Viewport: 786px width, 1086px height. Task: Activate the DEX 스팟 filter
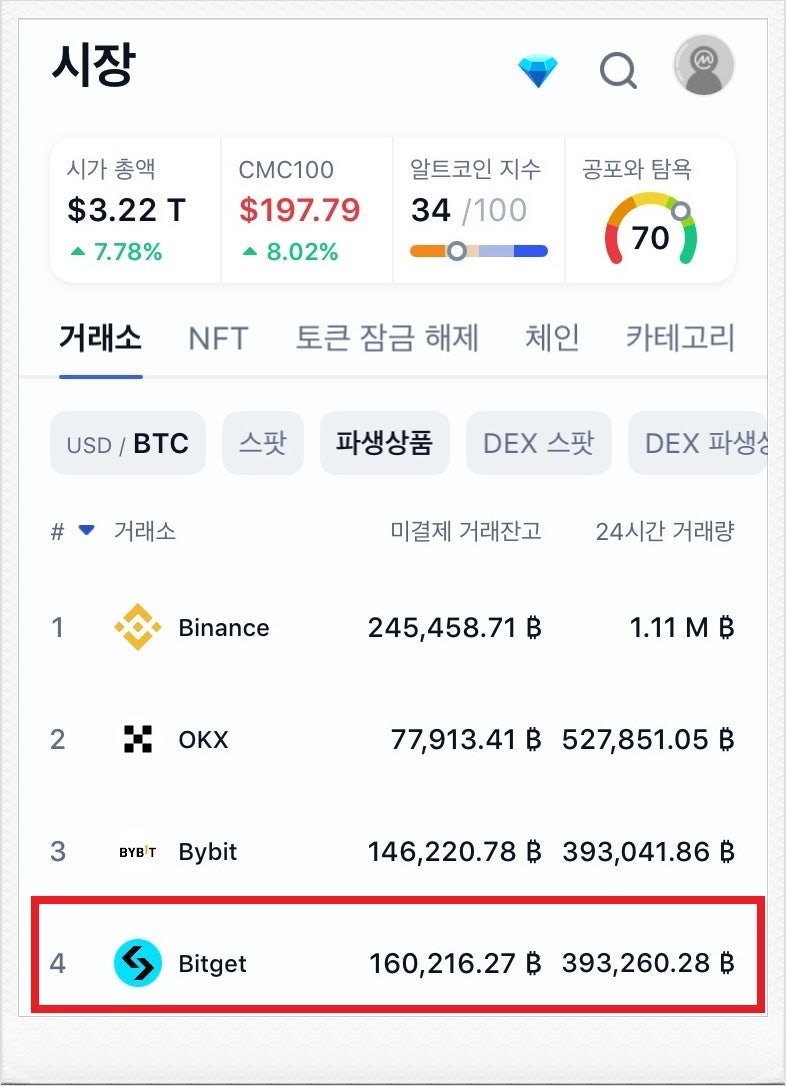click(538, 442)
